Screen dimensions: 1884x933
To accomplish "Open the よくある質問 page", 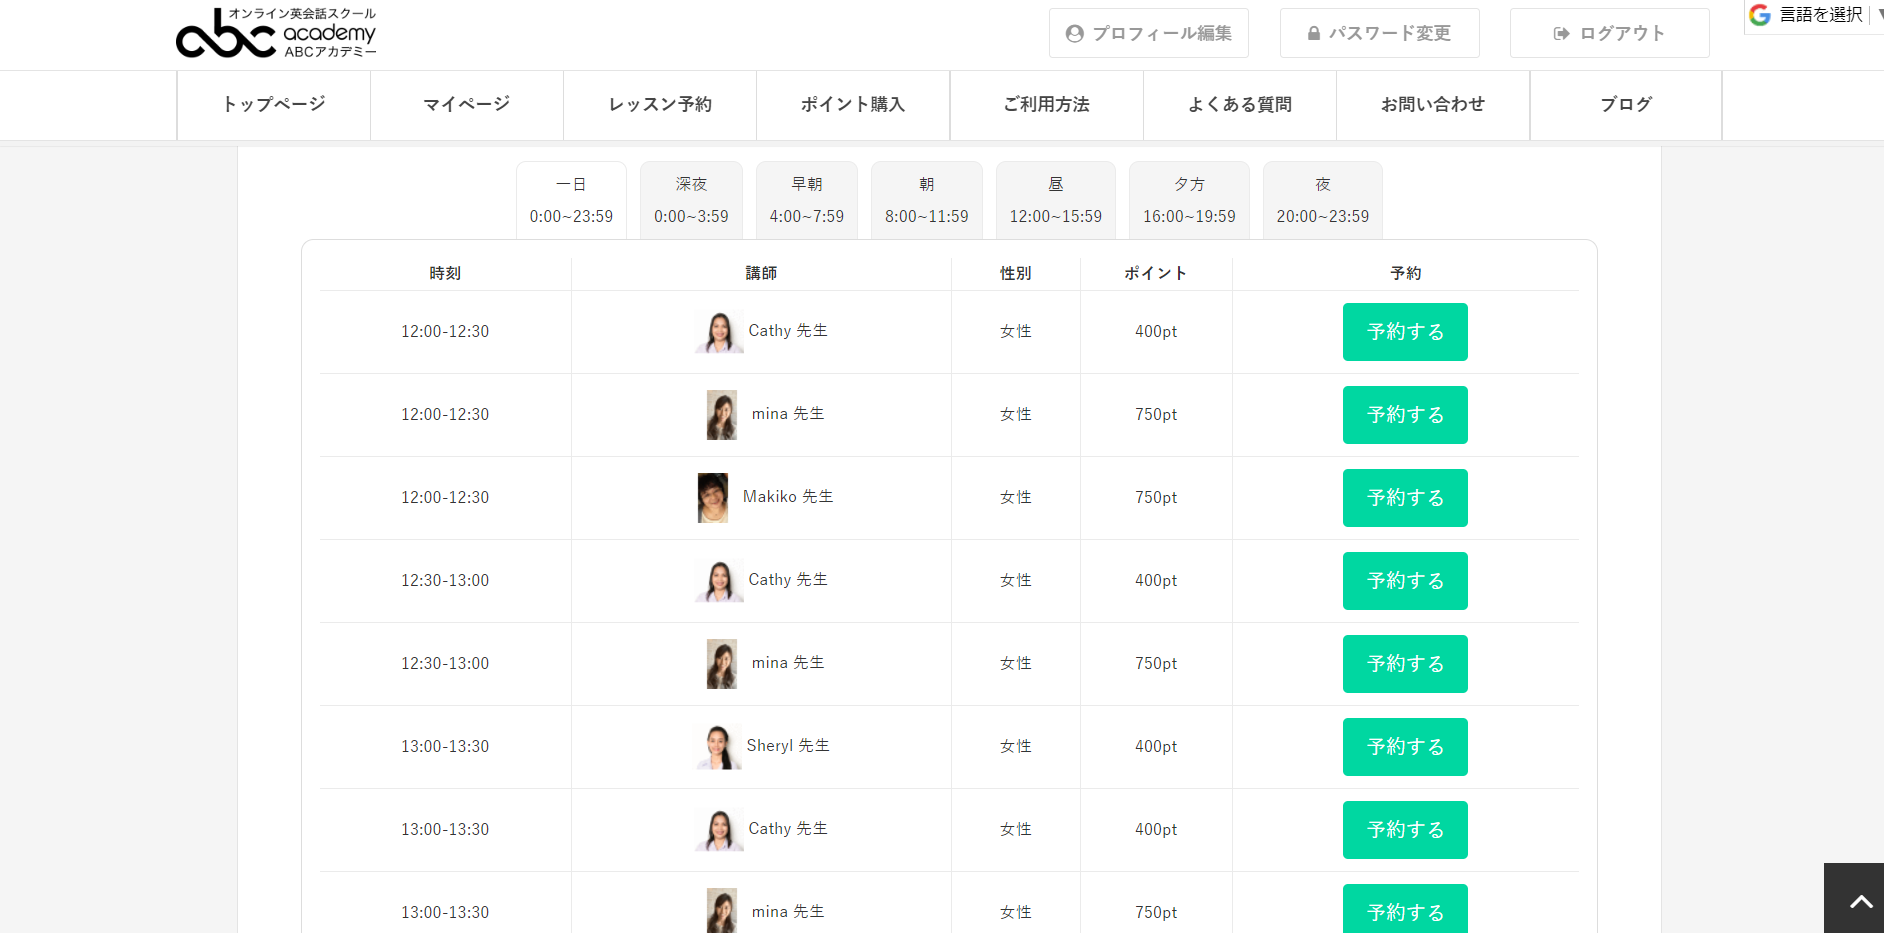I will click(1240, 104).
